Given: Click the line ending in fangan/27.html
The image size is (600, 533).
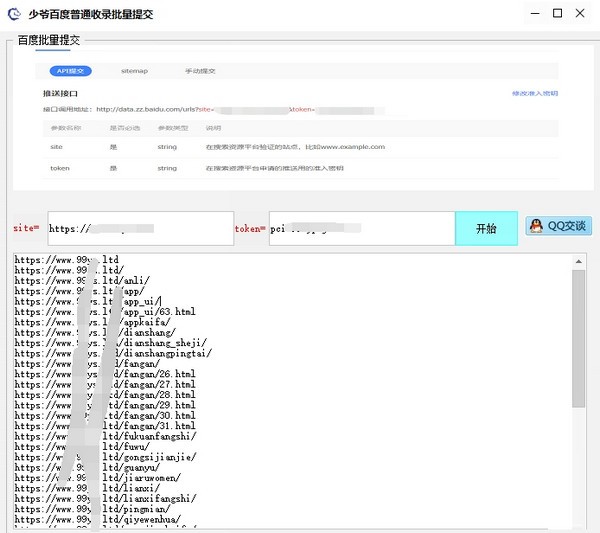Looking at the screenshot, I should [x=105, y=384].
